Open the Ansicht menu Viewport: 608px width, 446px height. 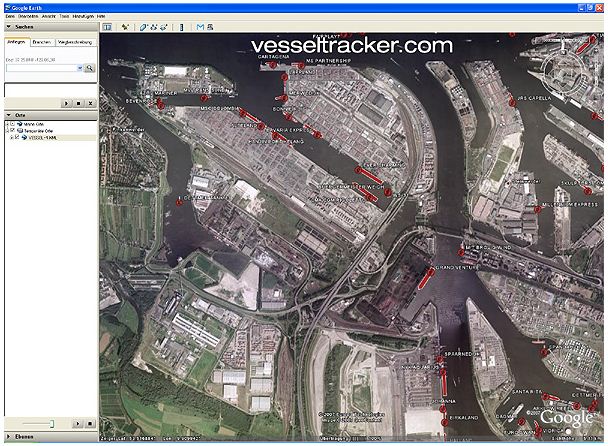coord(49,16)
